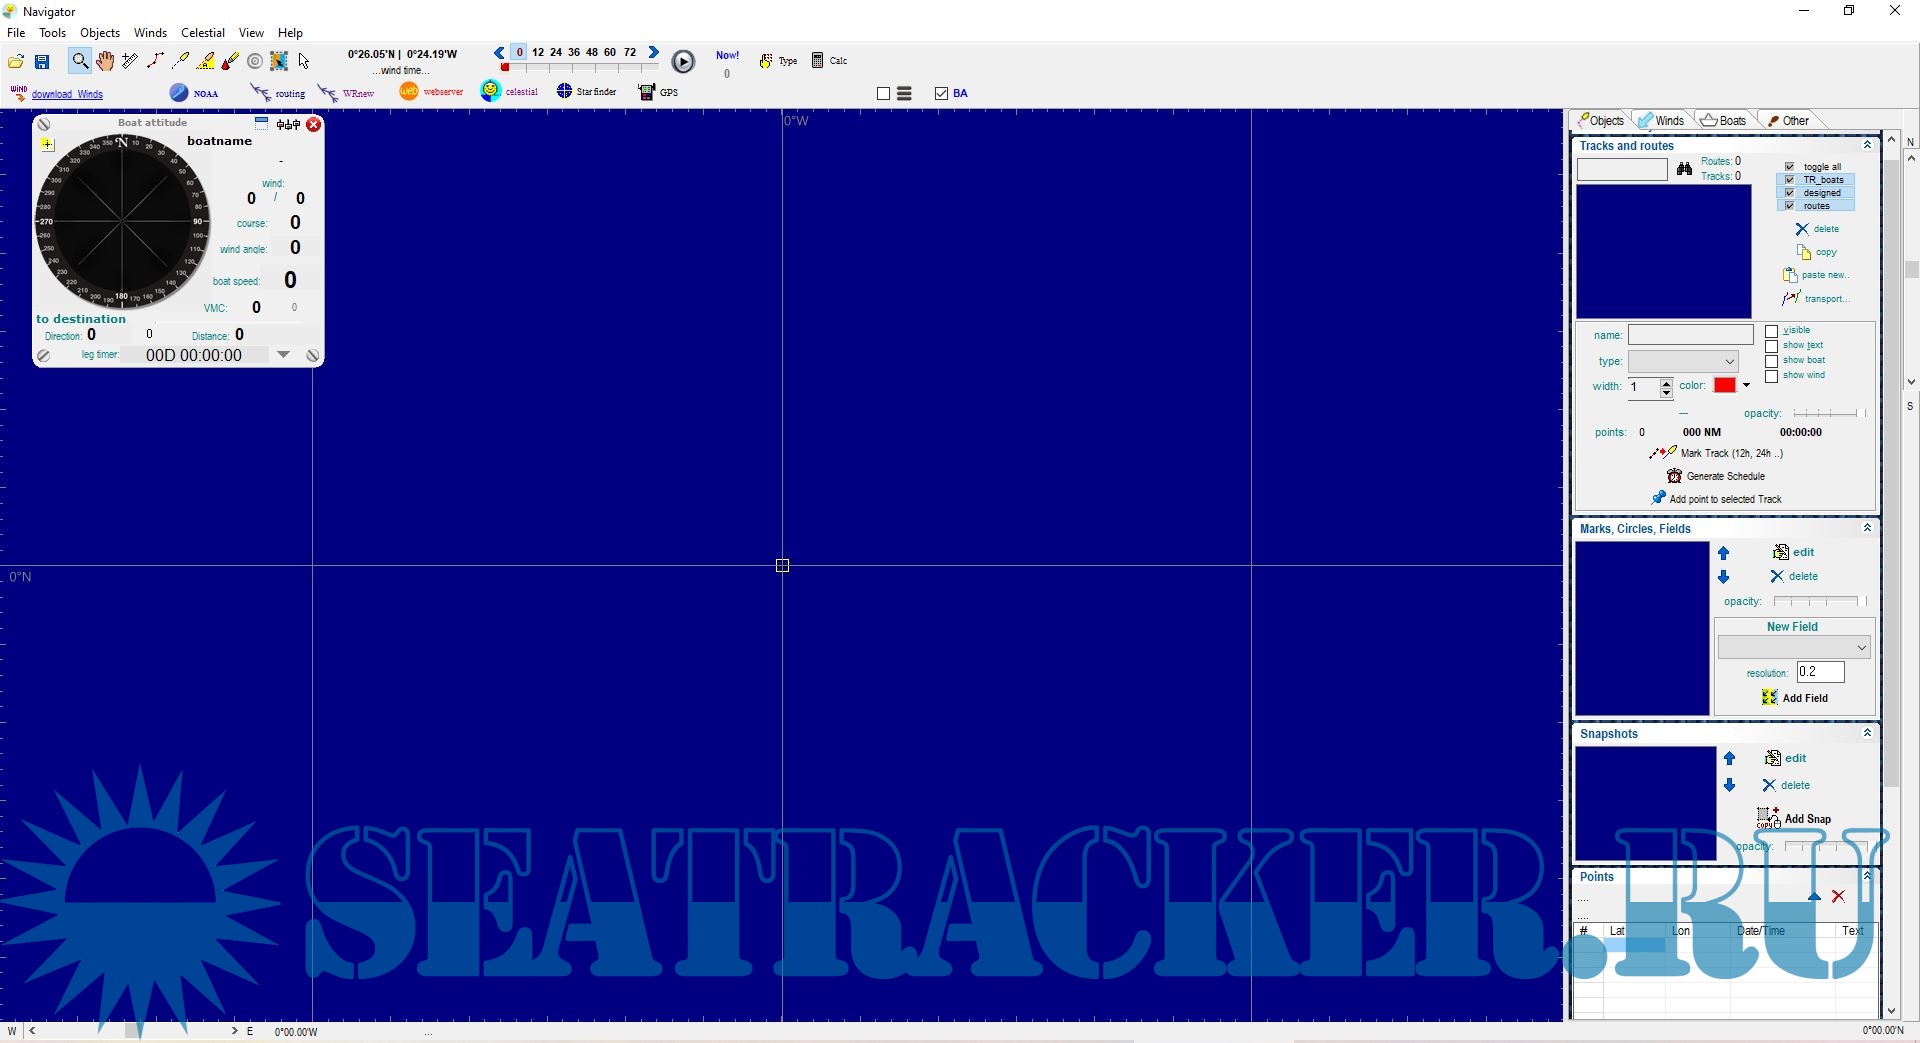Switch to the Winds tab
The width and height of the screenshot is (1920, 1043).
point(1662,121)
